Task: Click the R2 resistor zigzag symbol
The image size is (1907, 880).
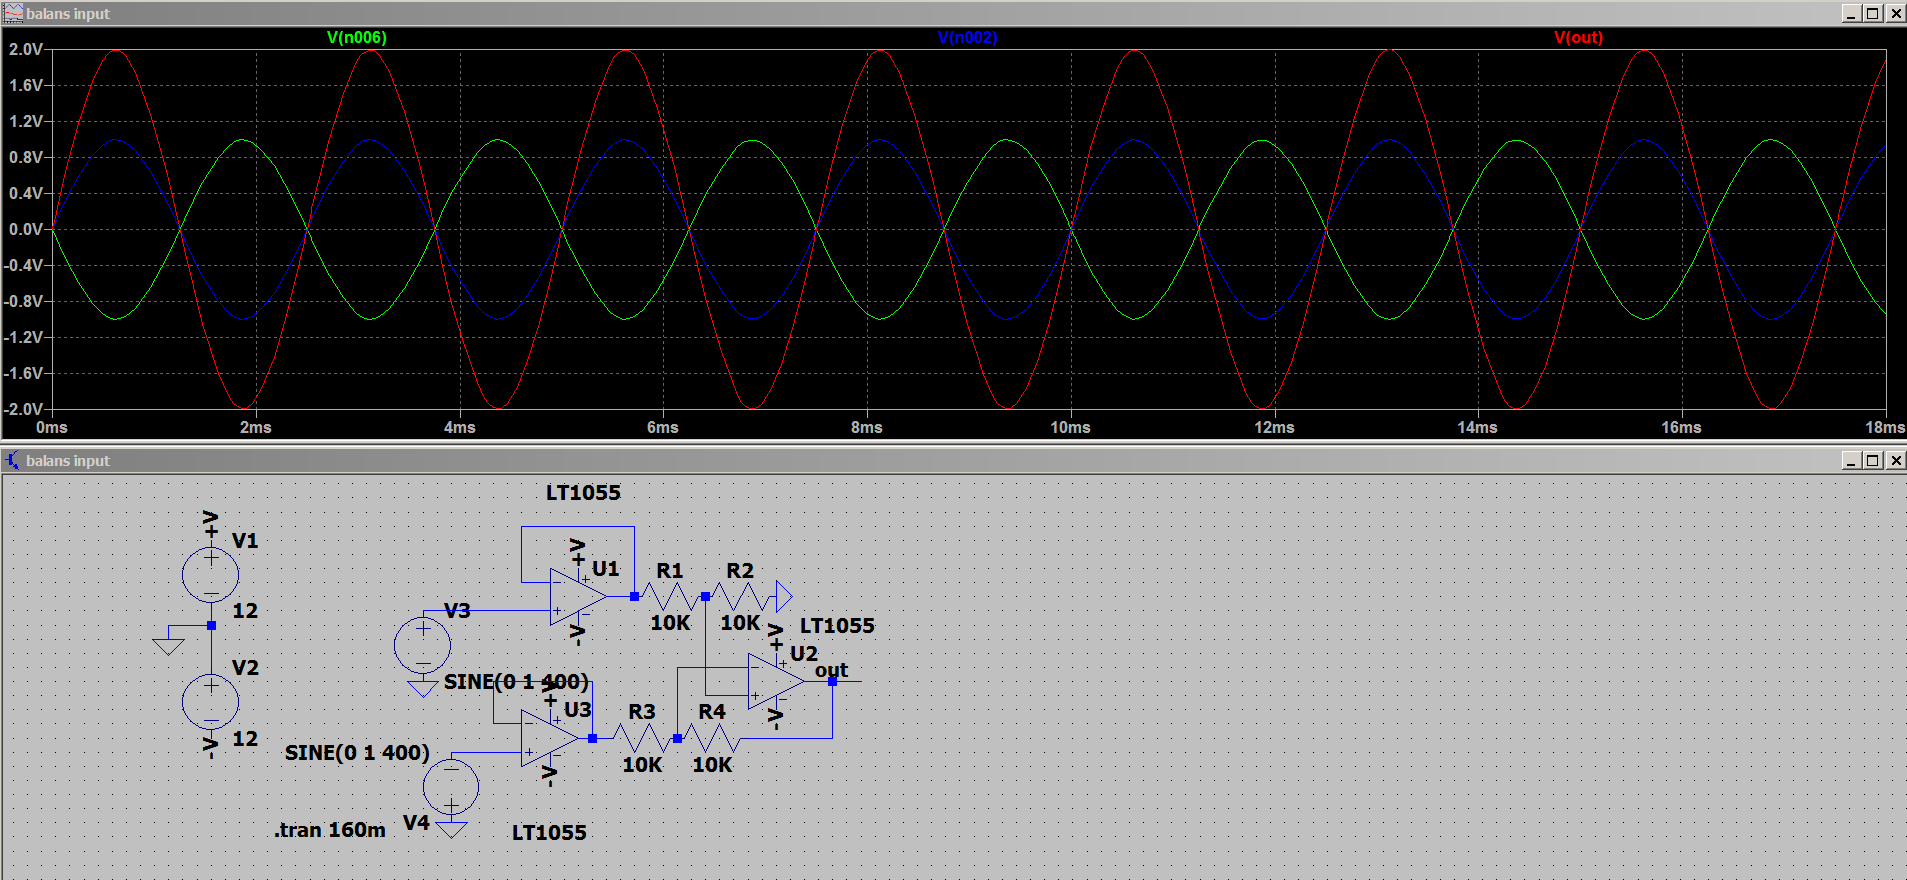Action: 740,597
